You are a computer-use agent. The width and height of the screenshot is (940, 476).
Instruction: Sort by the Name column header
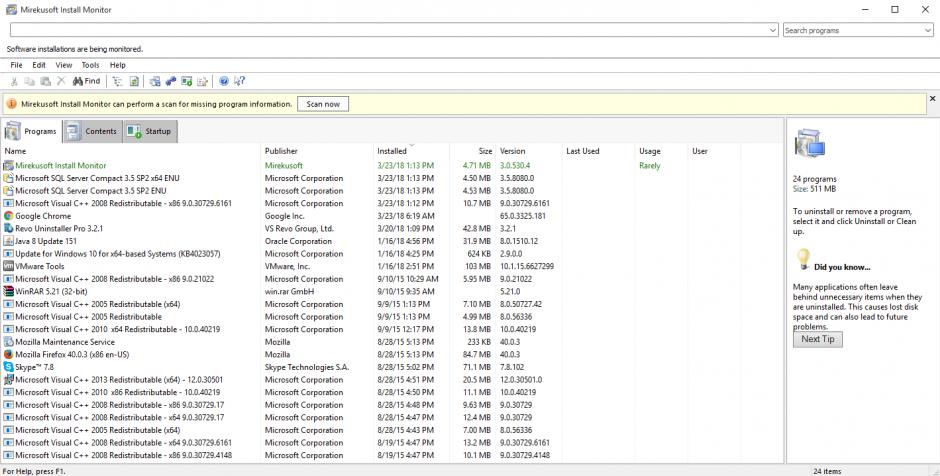click(x=131, y=152)
